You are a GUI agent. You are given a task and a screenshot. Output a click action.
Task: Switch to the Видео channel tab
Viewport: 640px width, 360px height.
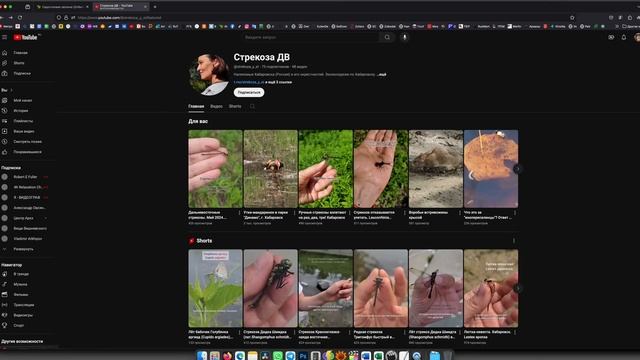point(216,107)
